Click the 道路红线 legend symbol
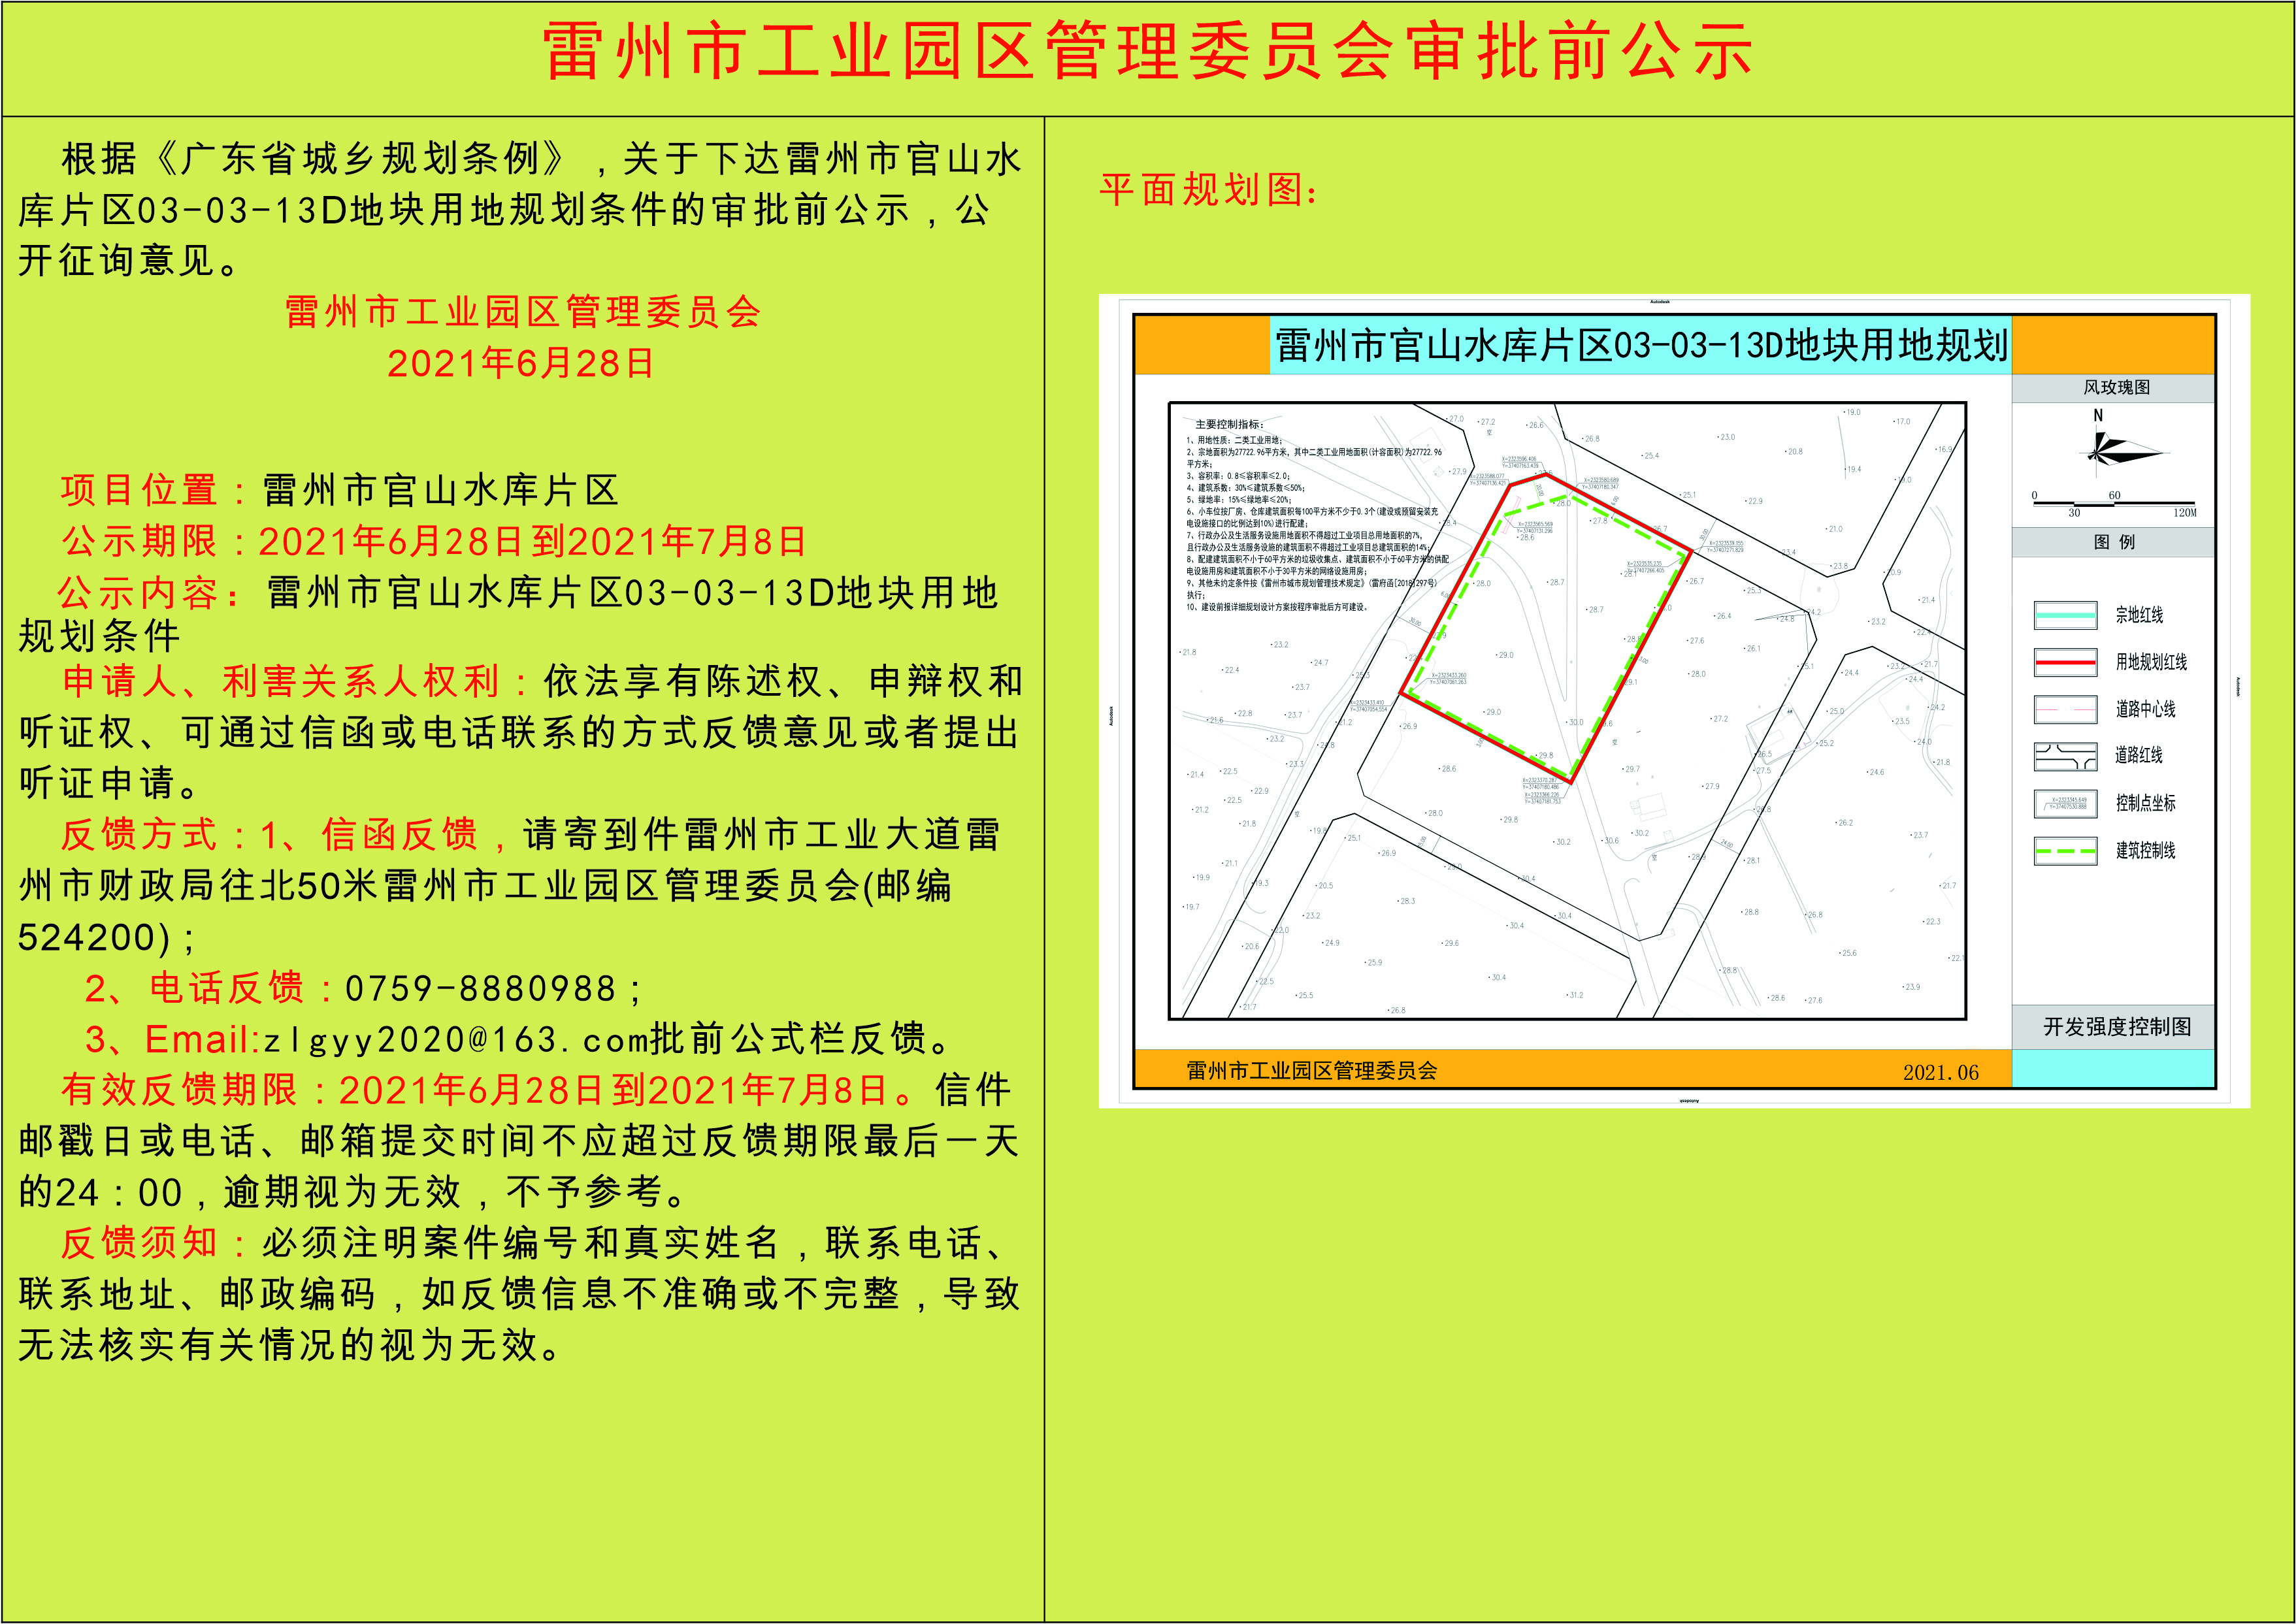 click(2065, 756)
